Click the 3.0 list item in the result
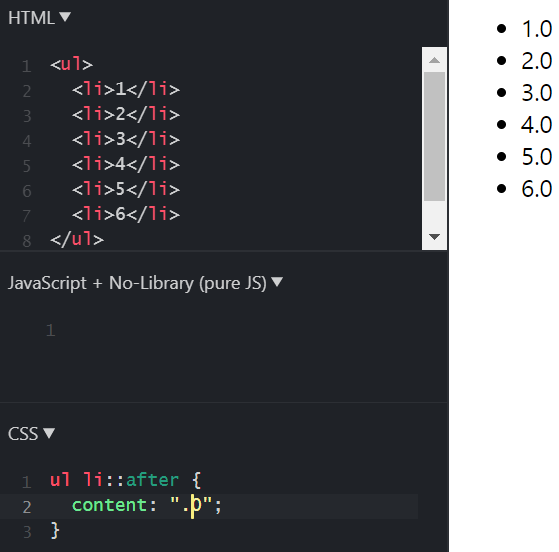The height and width of the screenshot is (552, 559). pos(537,93)
